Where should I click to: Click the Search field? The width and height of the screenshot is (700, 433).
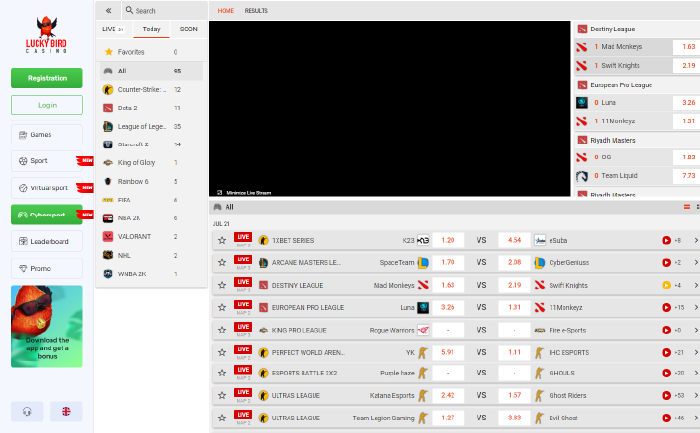164,11
